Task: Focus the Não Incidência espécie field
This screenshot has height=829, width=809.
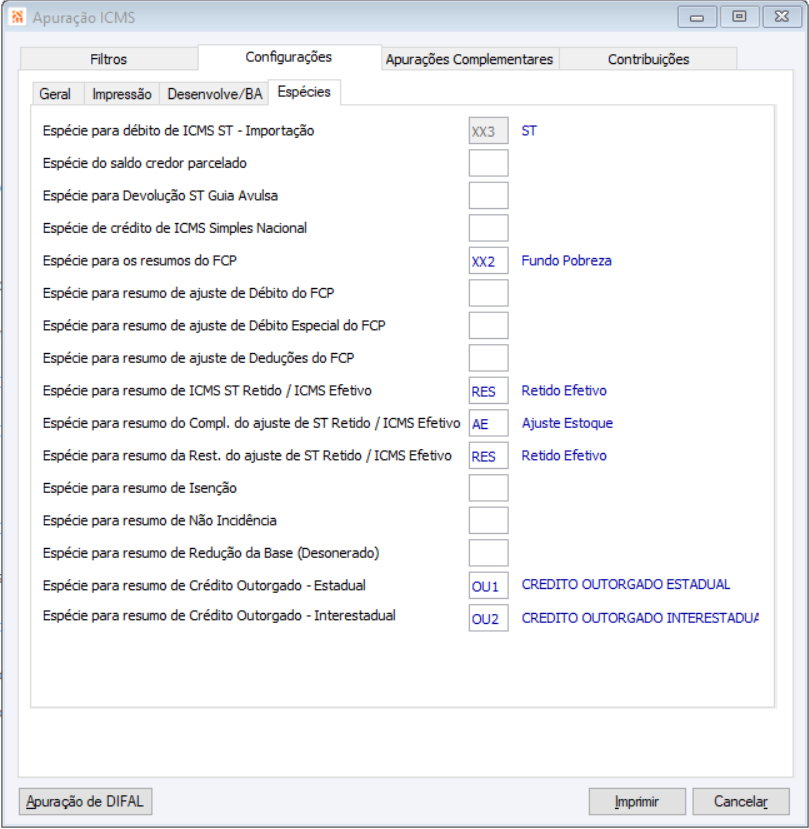Action: pos(488,520)
